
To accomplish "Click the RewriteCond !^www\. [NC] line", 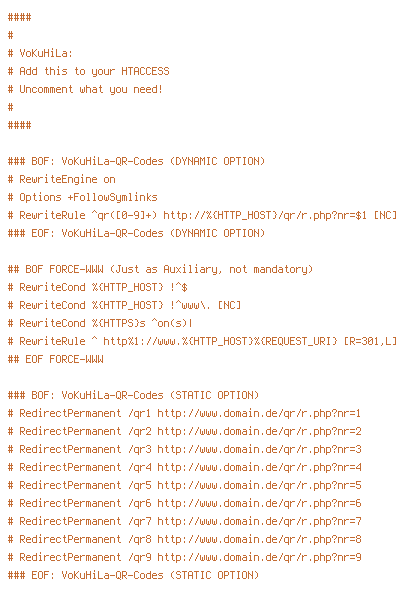I will click(124, 305).
